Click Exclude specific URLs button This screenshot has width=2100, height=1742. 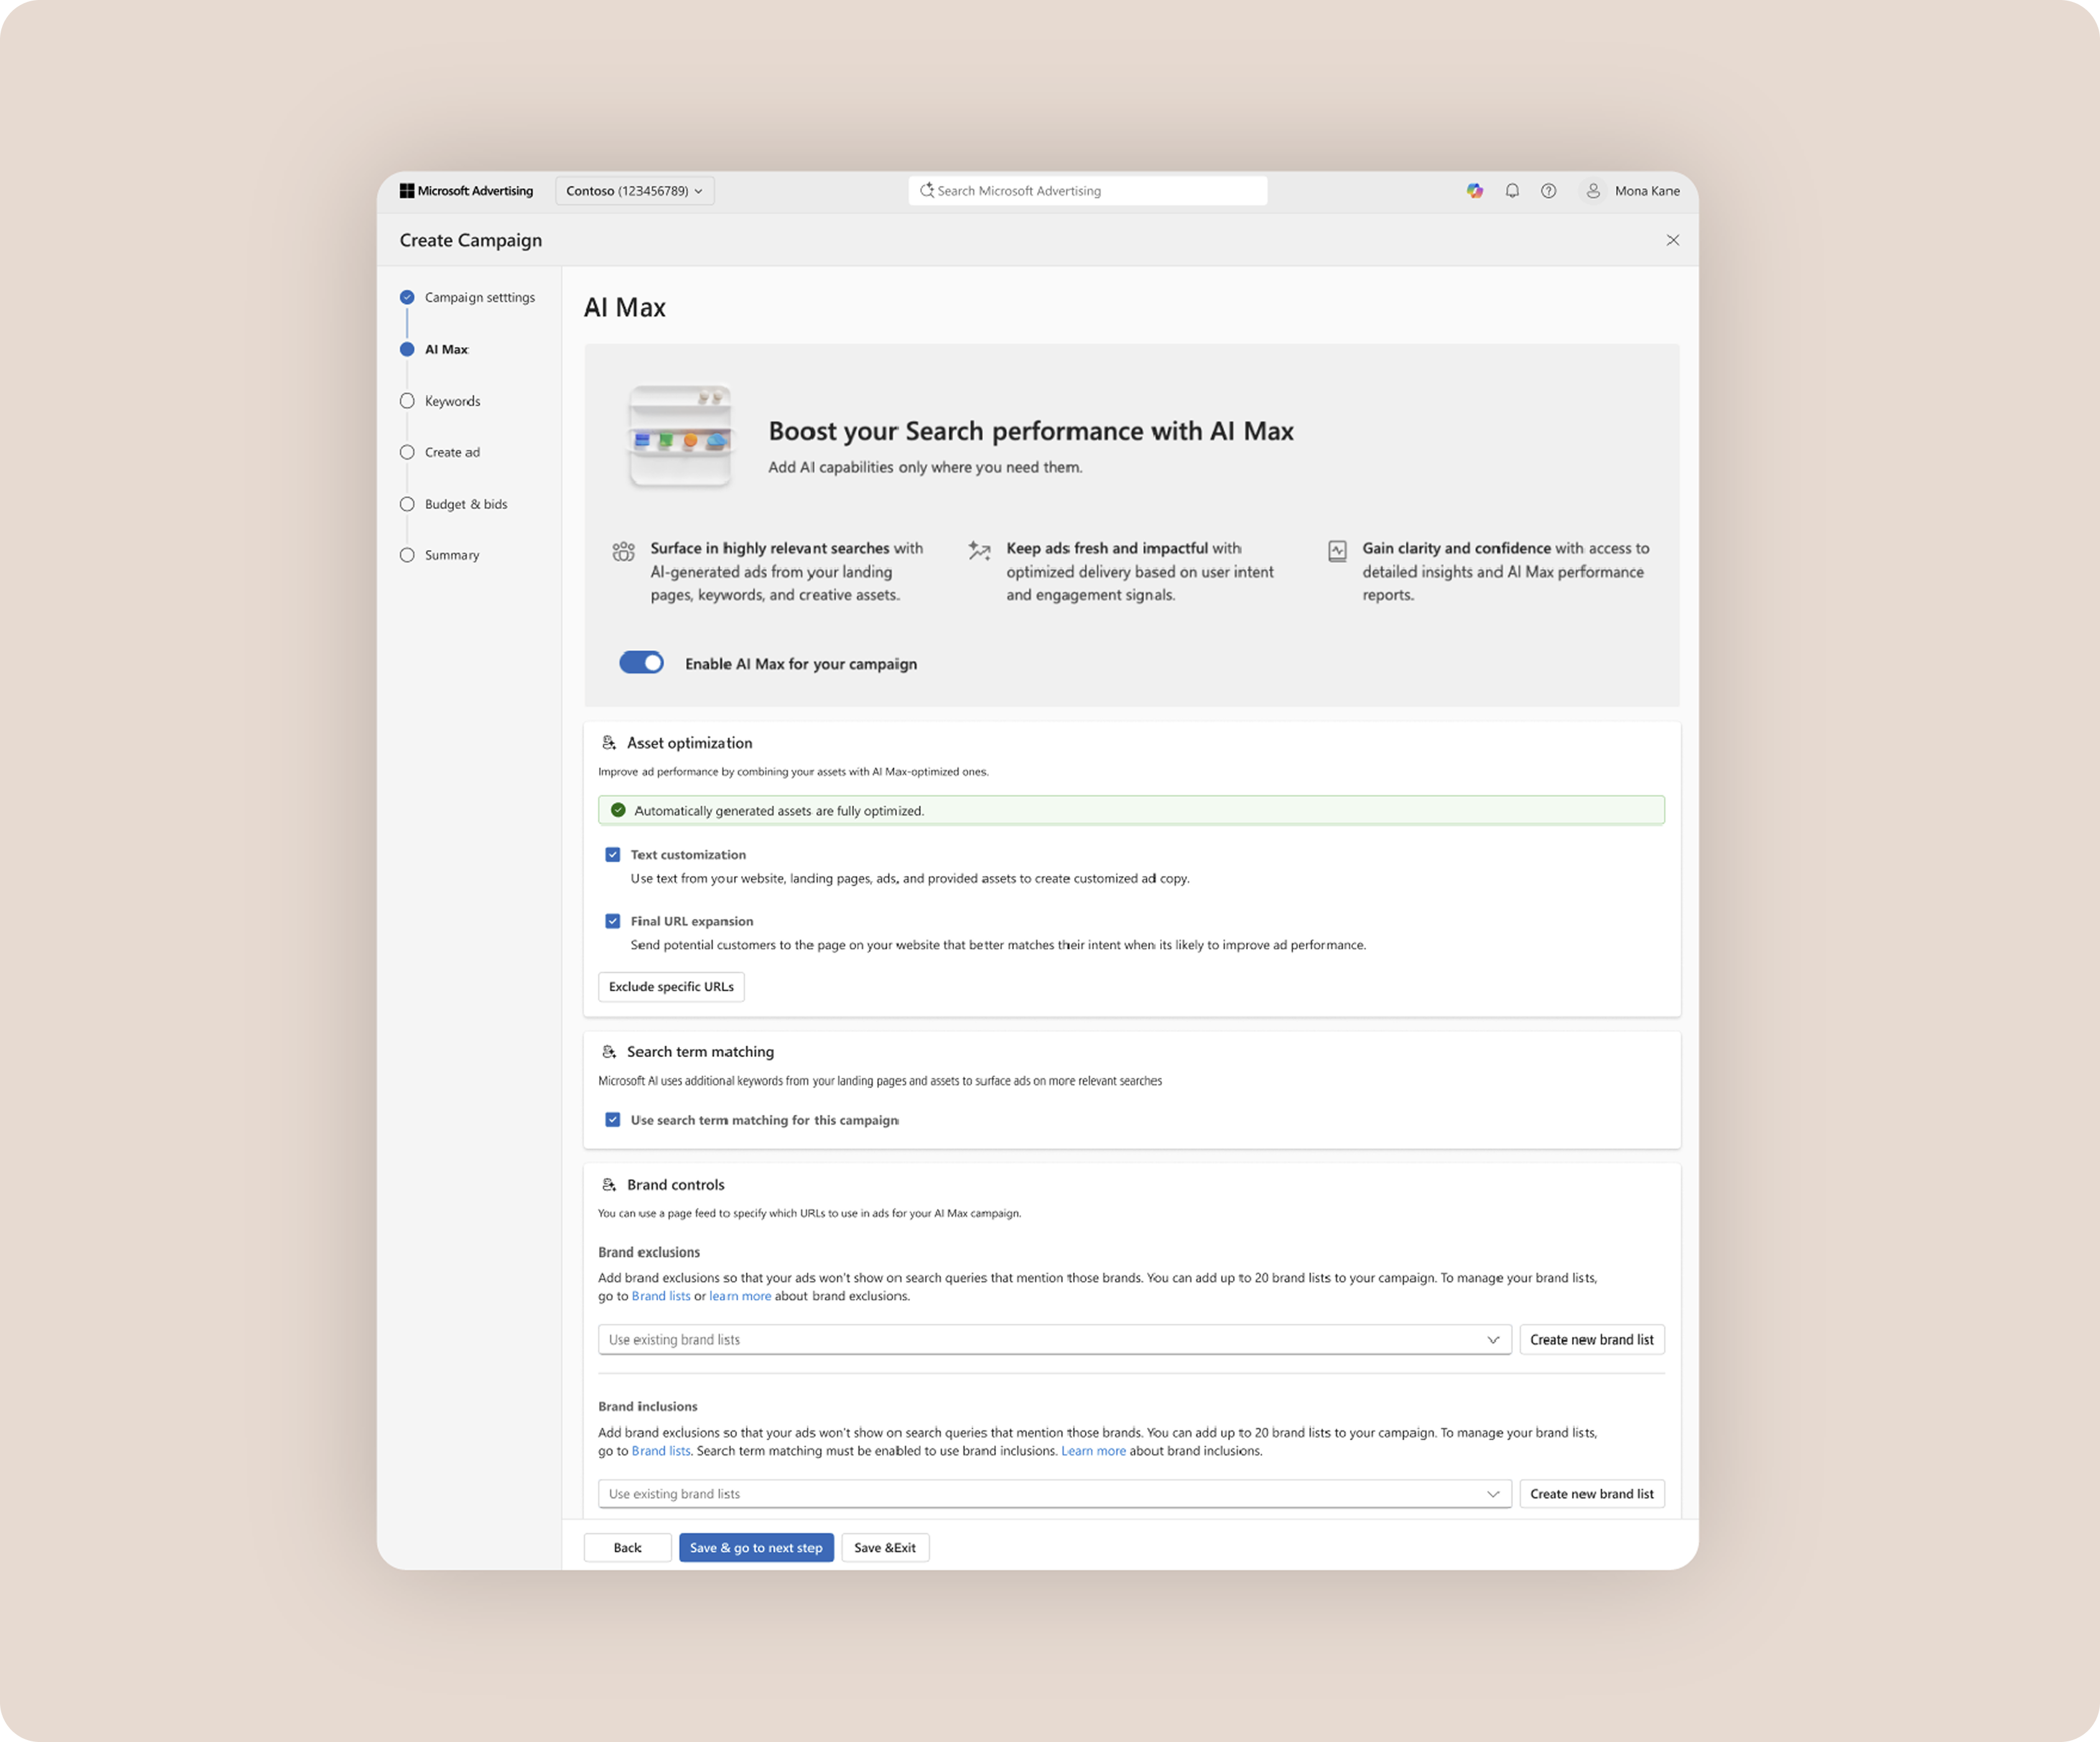[671, 987]
